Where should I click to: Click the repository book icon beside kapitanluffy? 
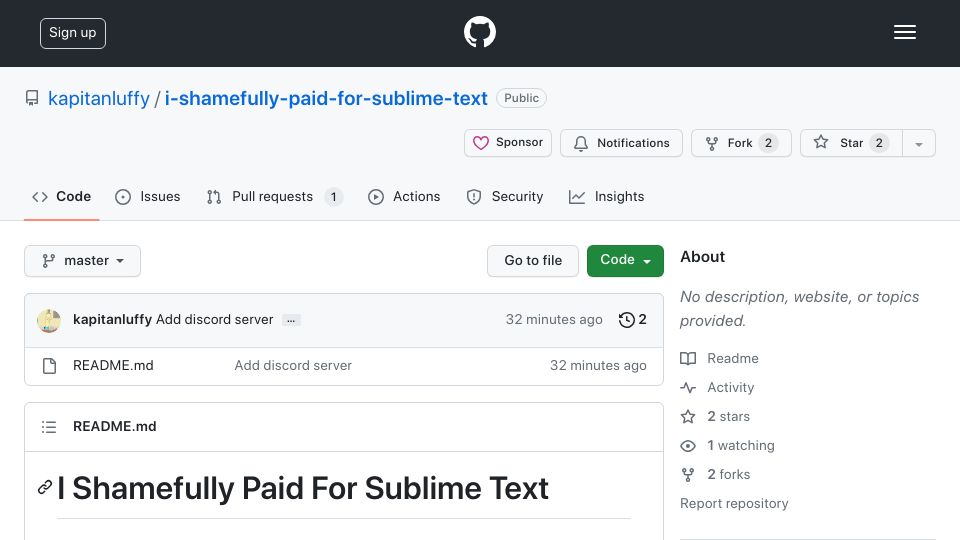click(x=32, y=99)
